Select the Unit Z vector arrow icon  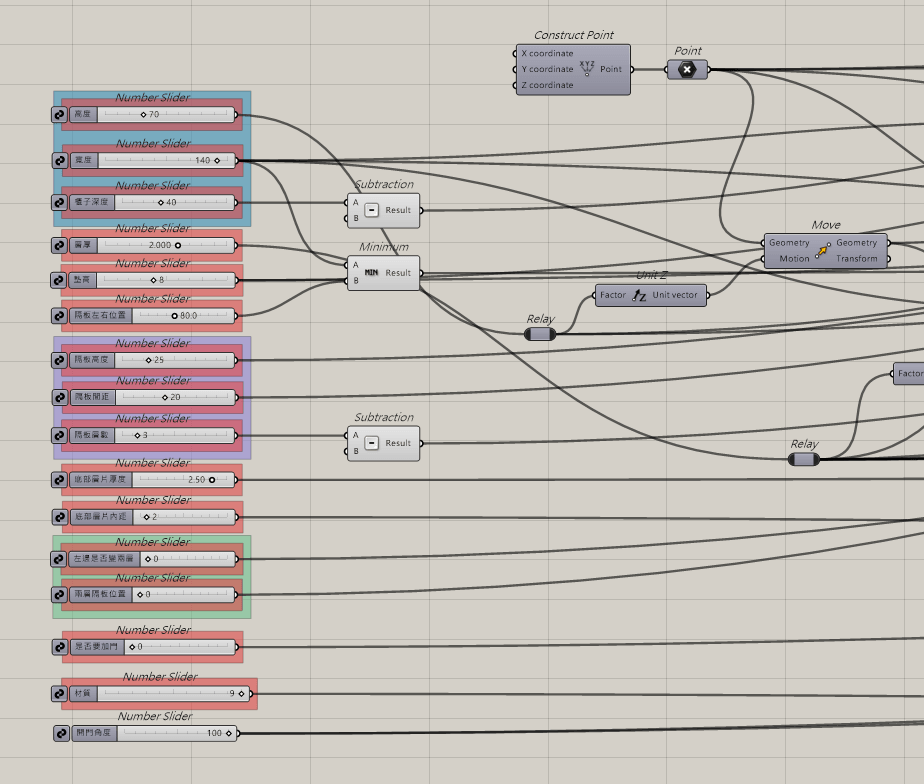(639, 295)
